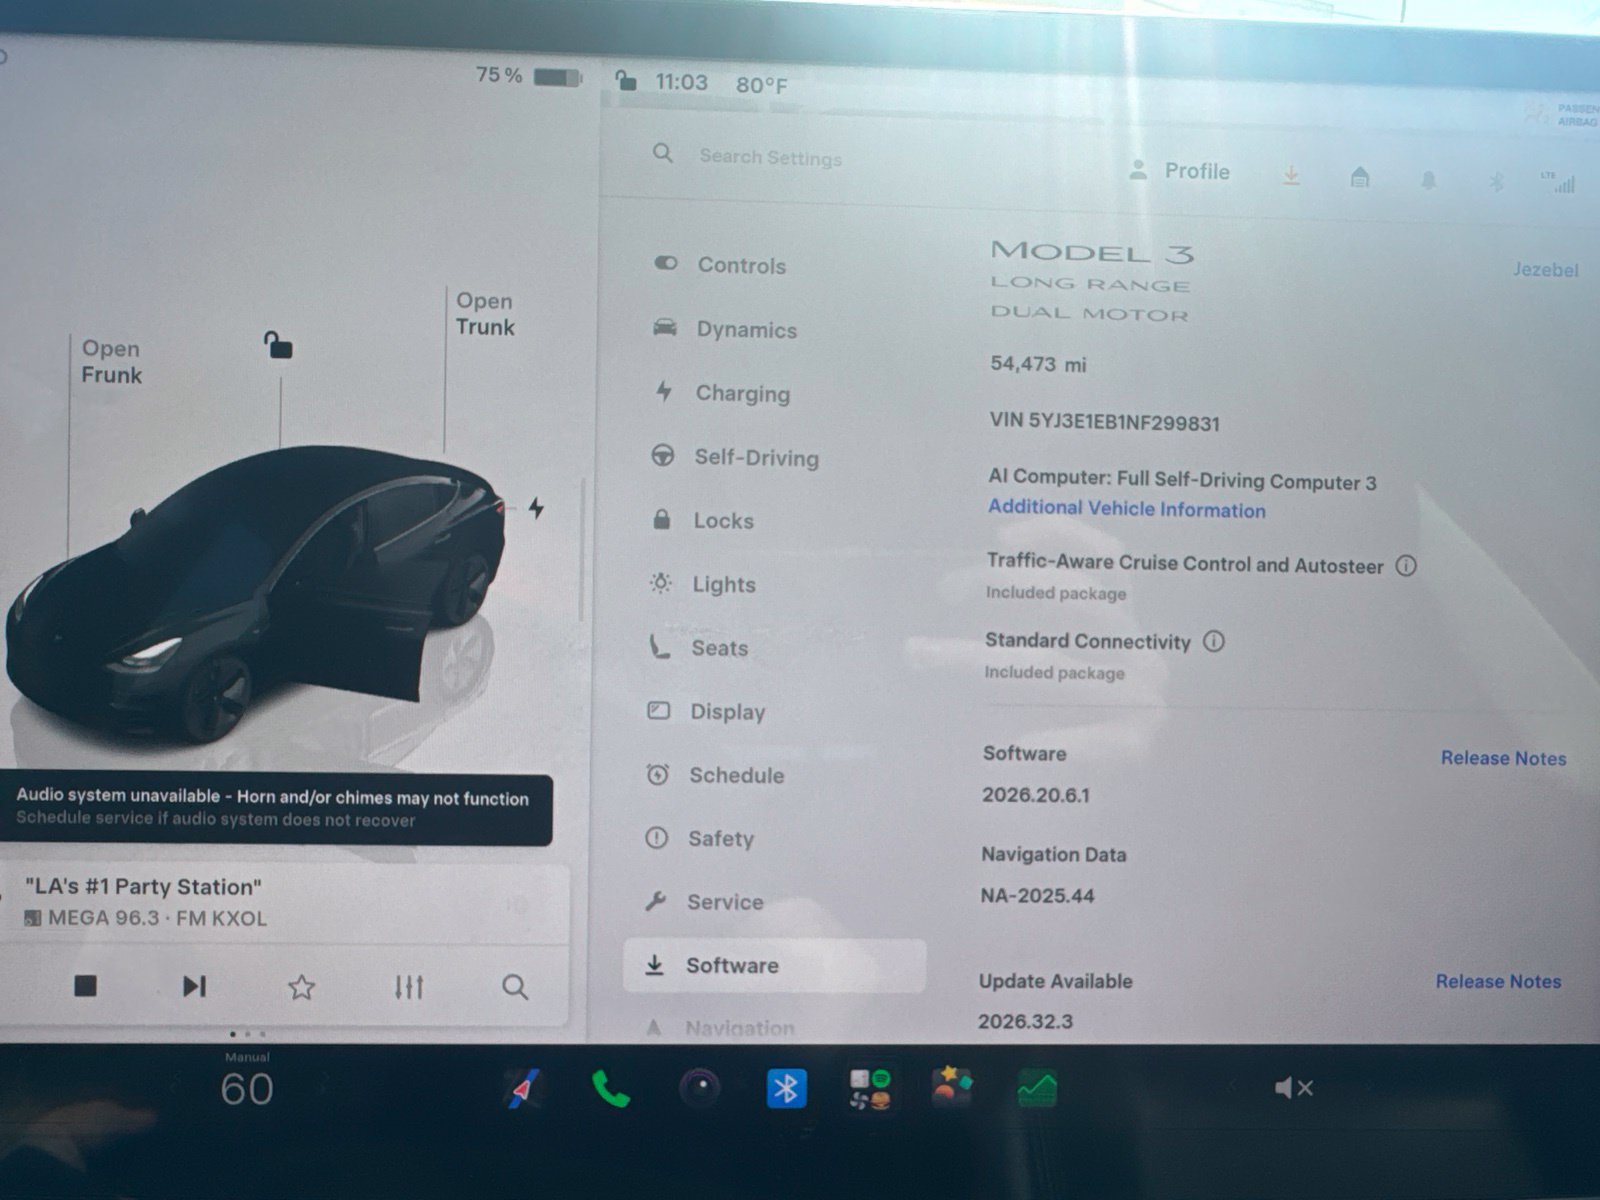Open the Display settings menu
1600x1200 pixels.
tap(706, 711)
